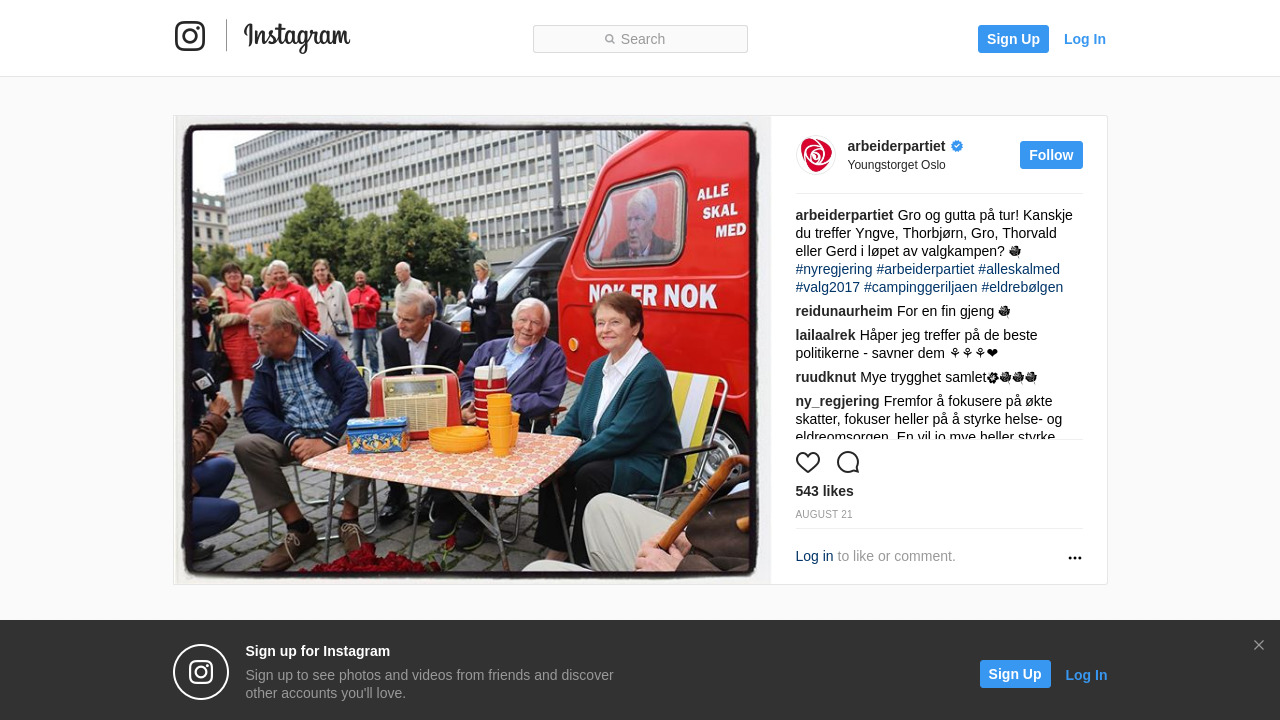Open the three-dot more options menu
Image resolution: width=1280 pixels, height=720 pixels.
1075,558
